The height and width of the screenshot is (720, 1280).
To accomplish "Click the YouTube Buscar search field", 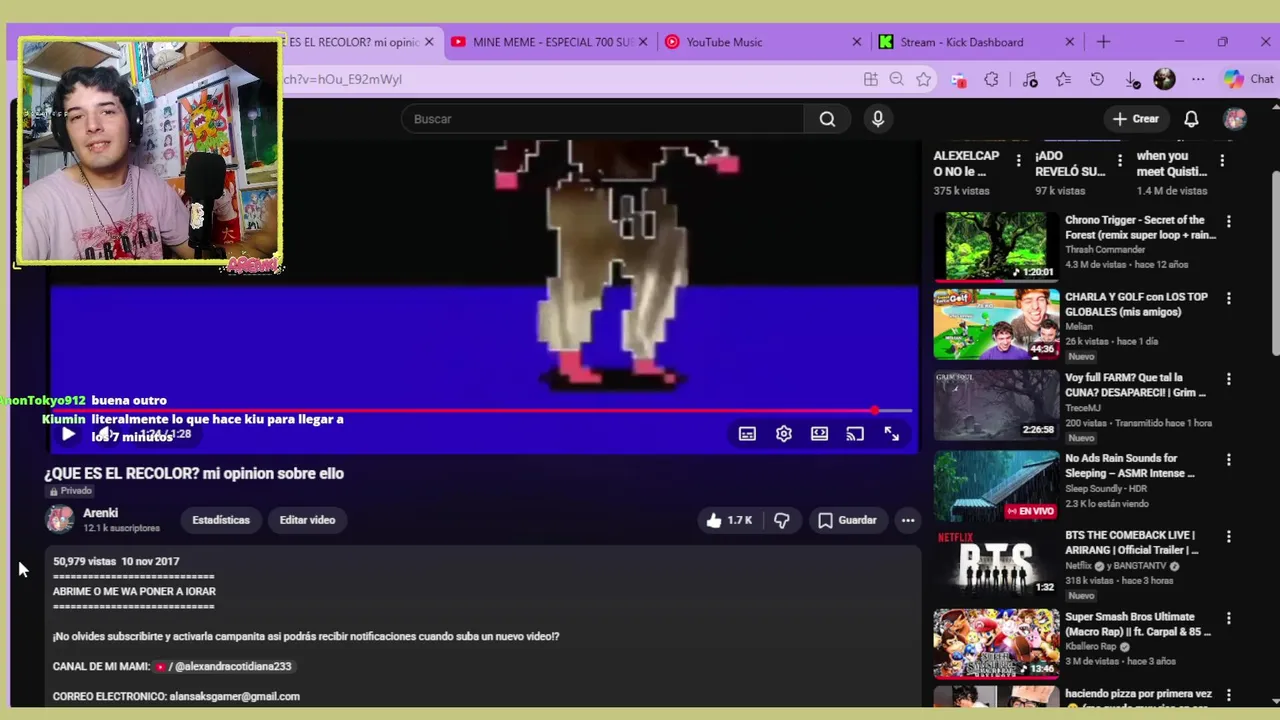I will point(603,119).
